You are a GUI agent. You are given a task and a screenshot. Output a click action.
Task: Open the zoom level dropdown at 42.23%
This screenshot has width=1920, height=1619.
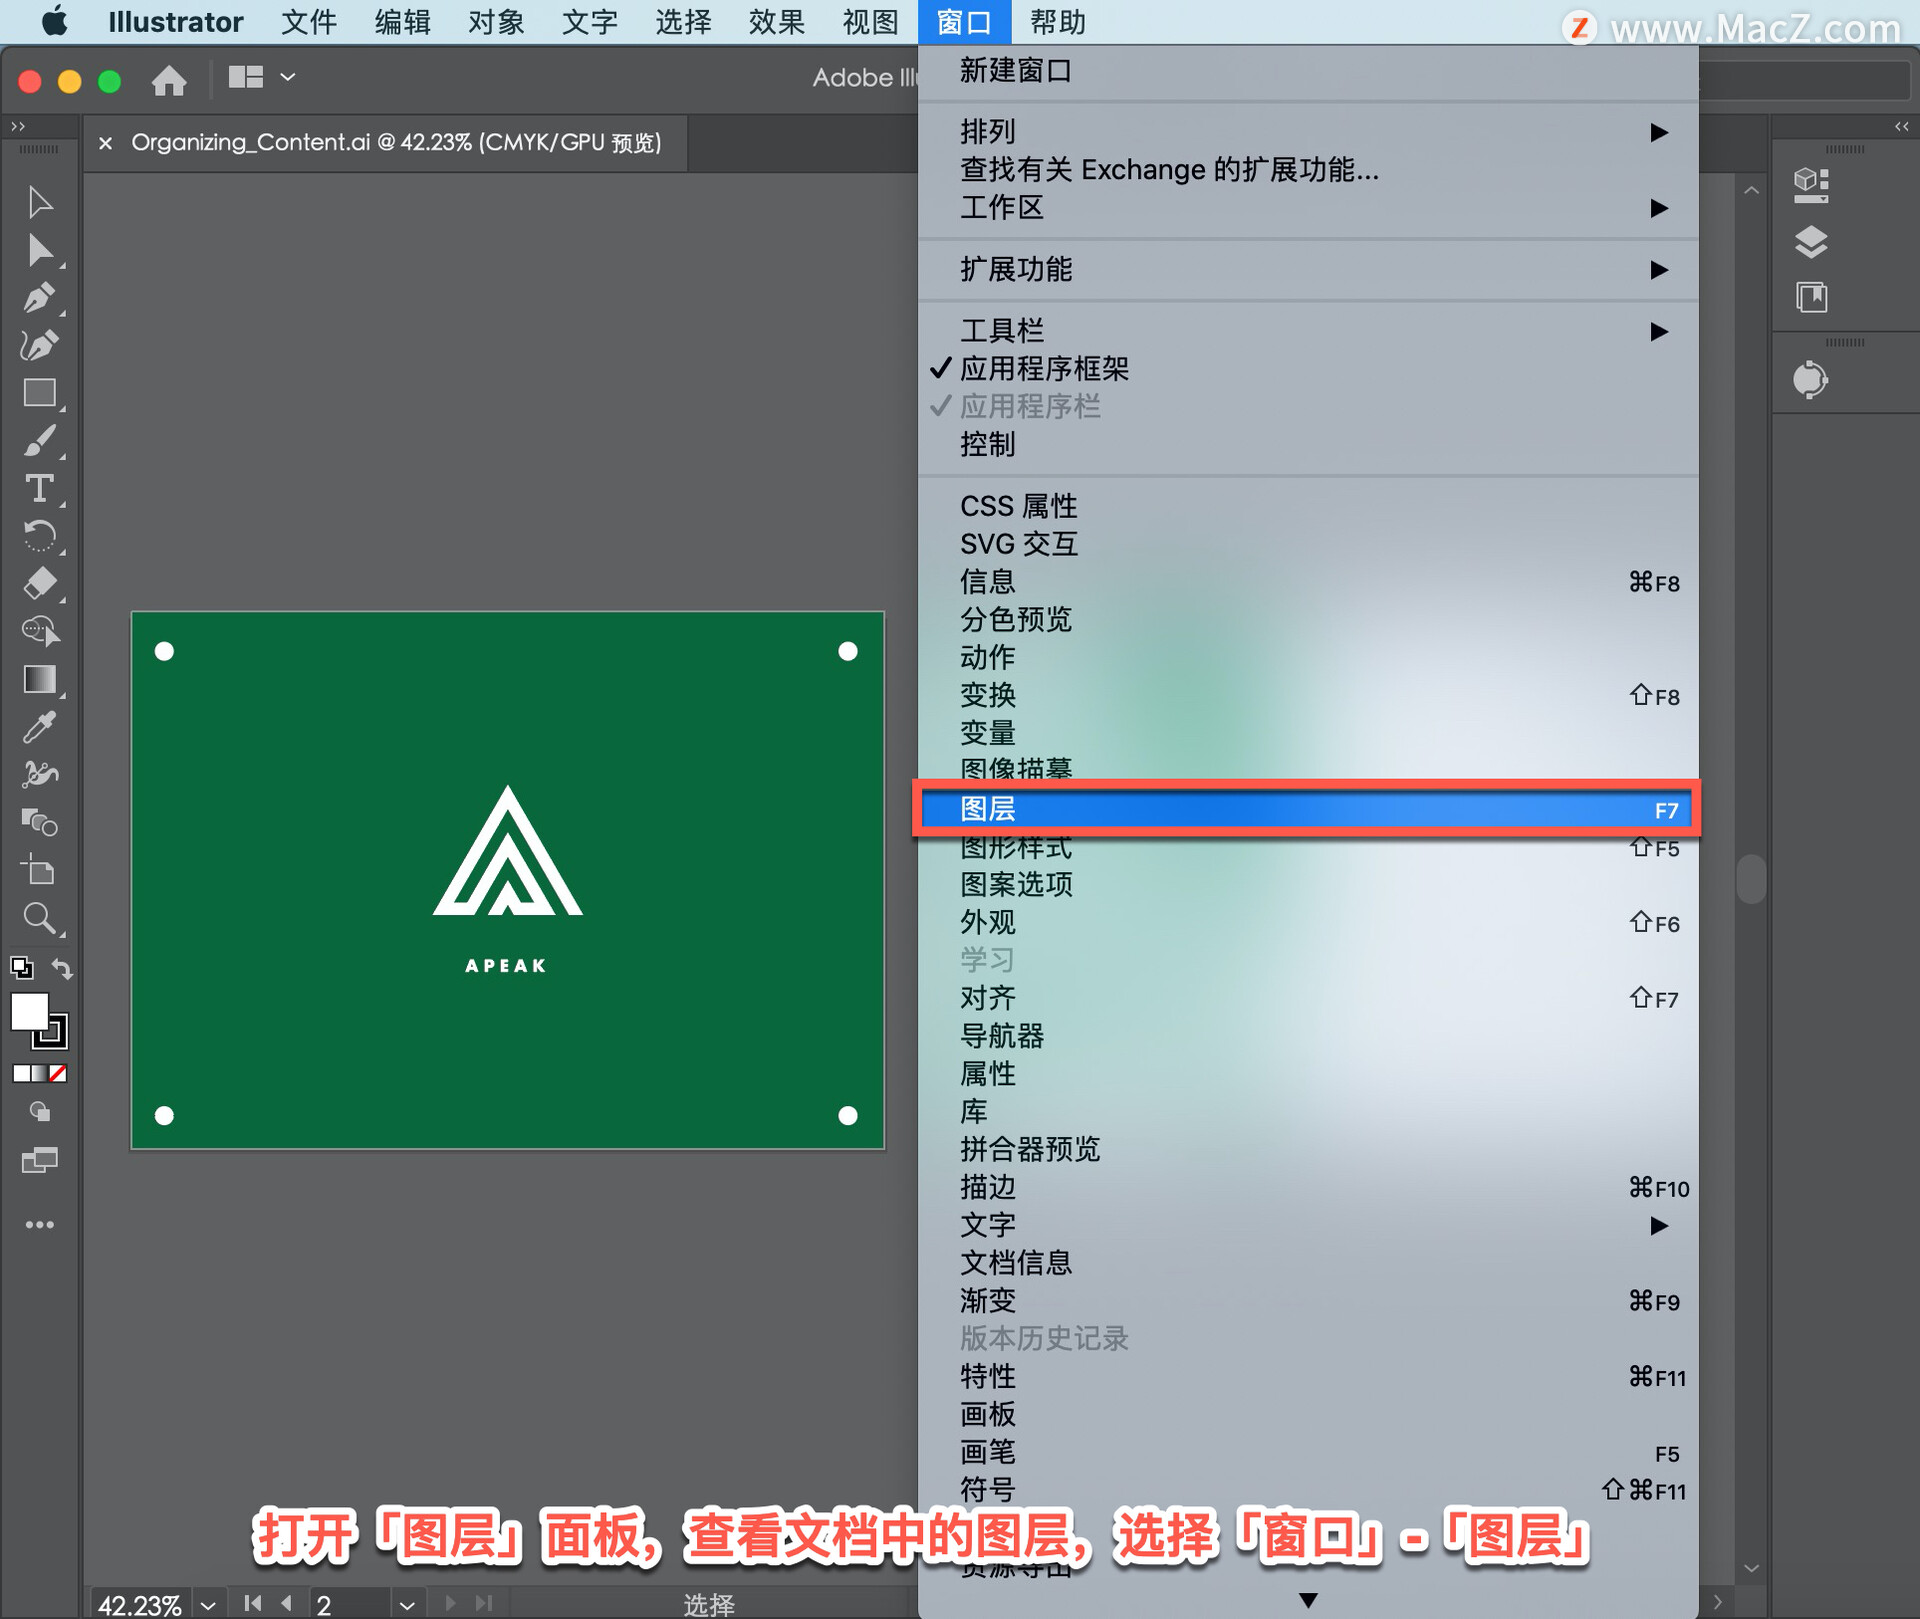coord(208,1605)
